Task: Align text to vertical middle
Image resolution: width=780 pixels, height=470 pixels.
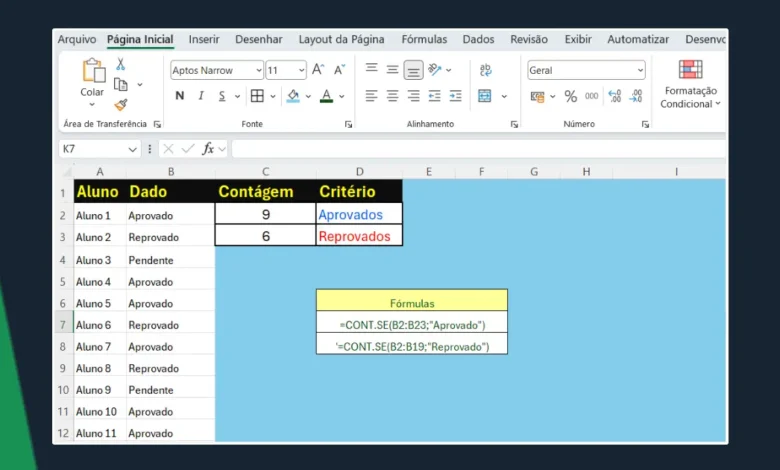Action: point(392,70)
